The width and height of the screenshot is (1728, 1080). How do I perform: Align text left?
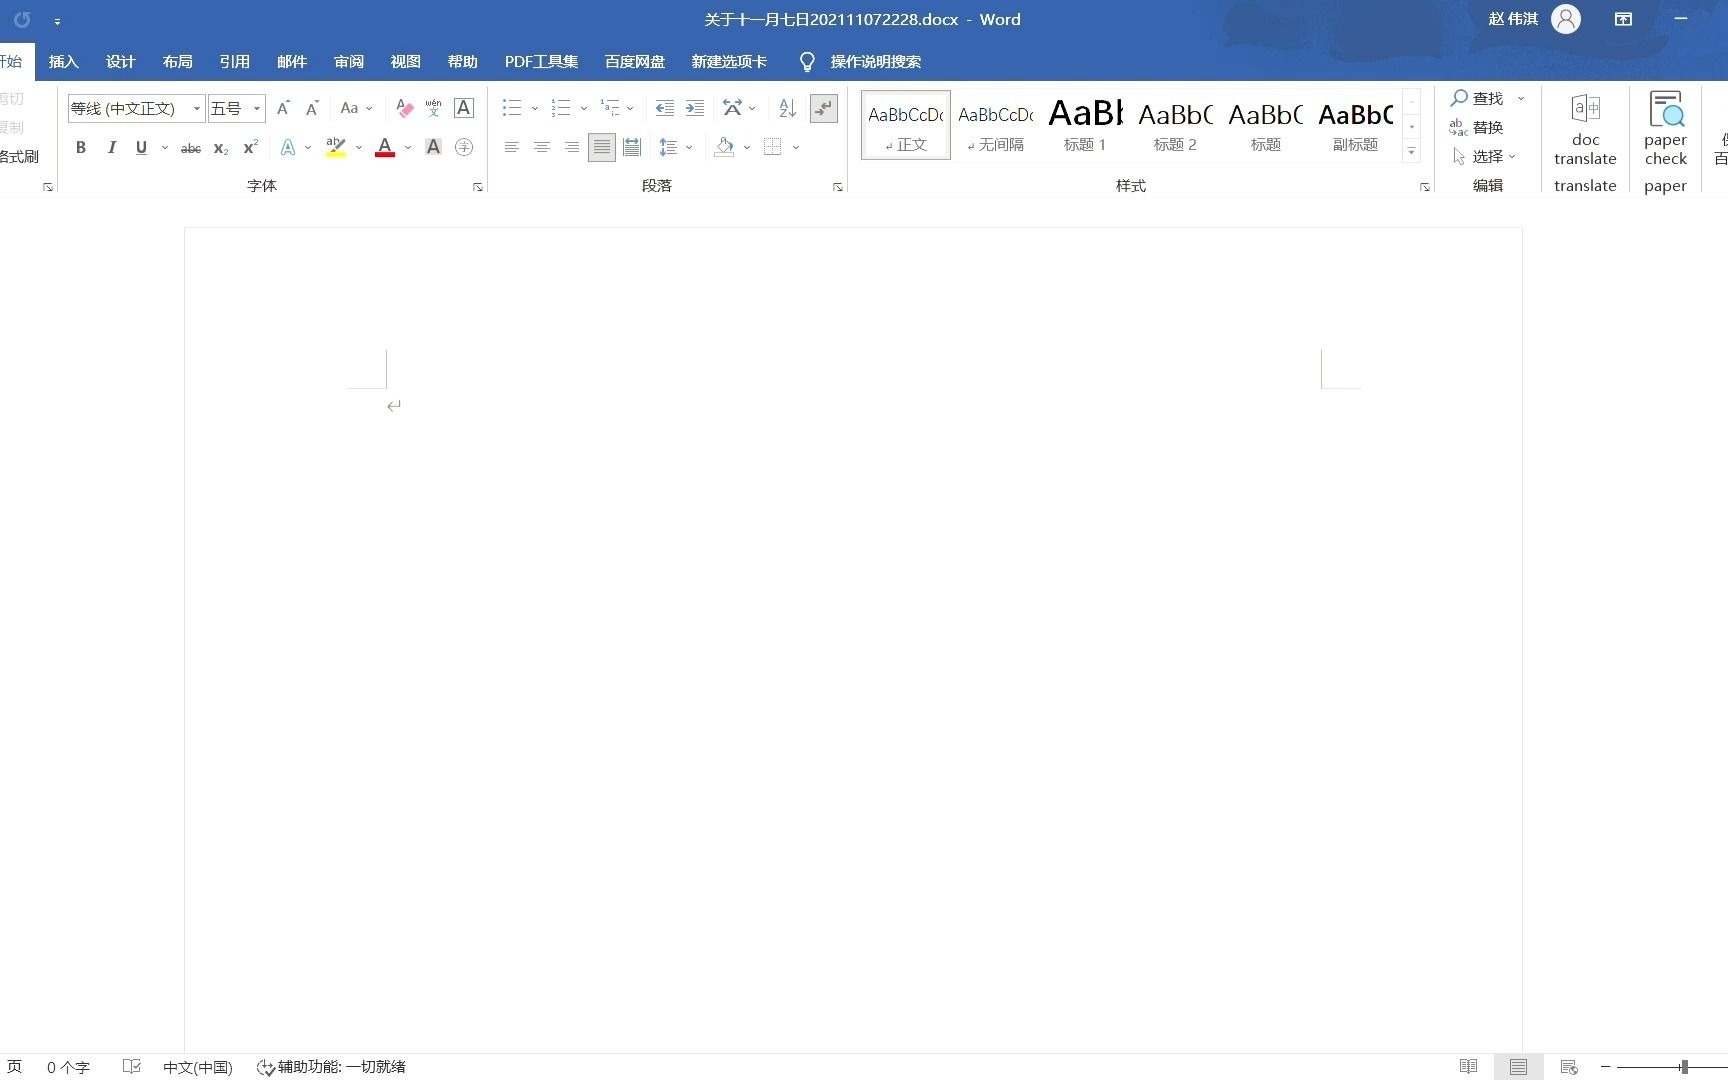point(511,147)
